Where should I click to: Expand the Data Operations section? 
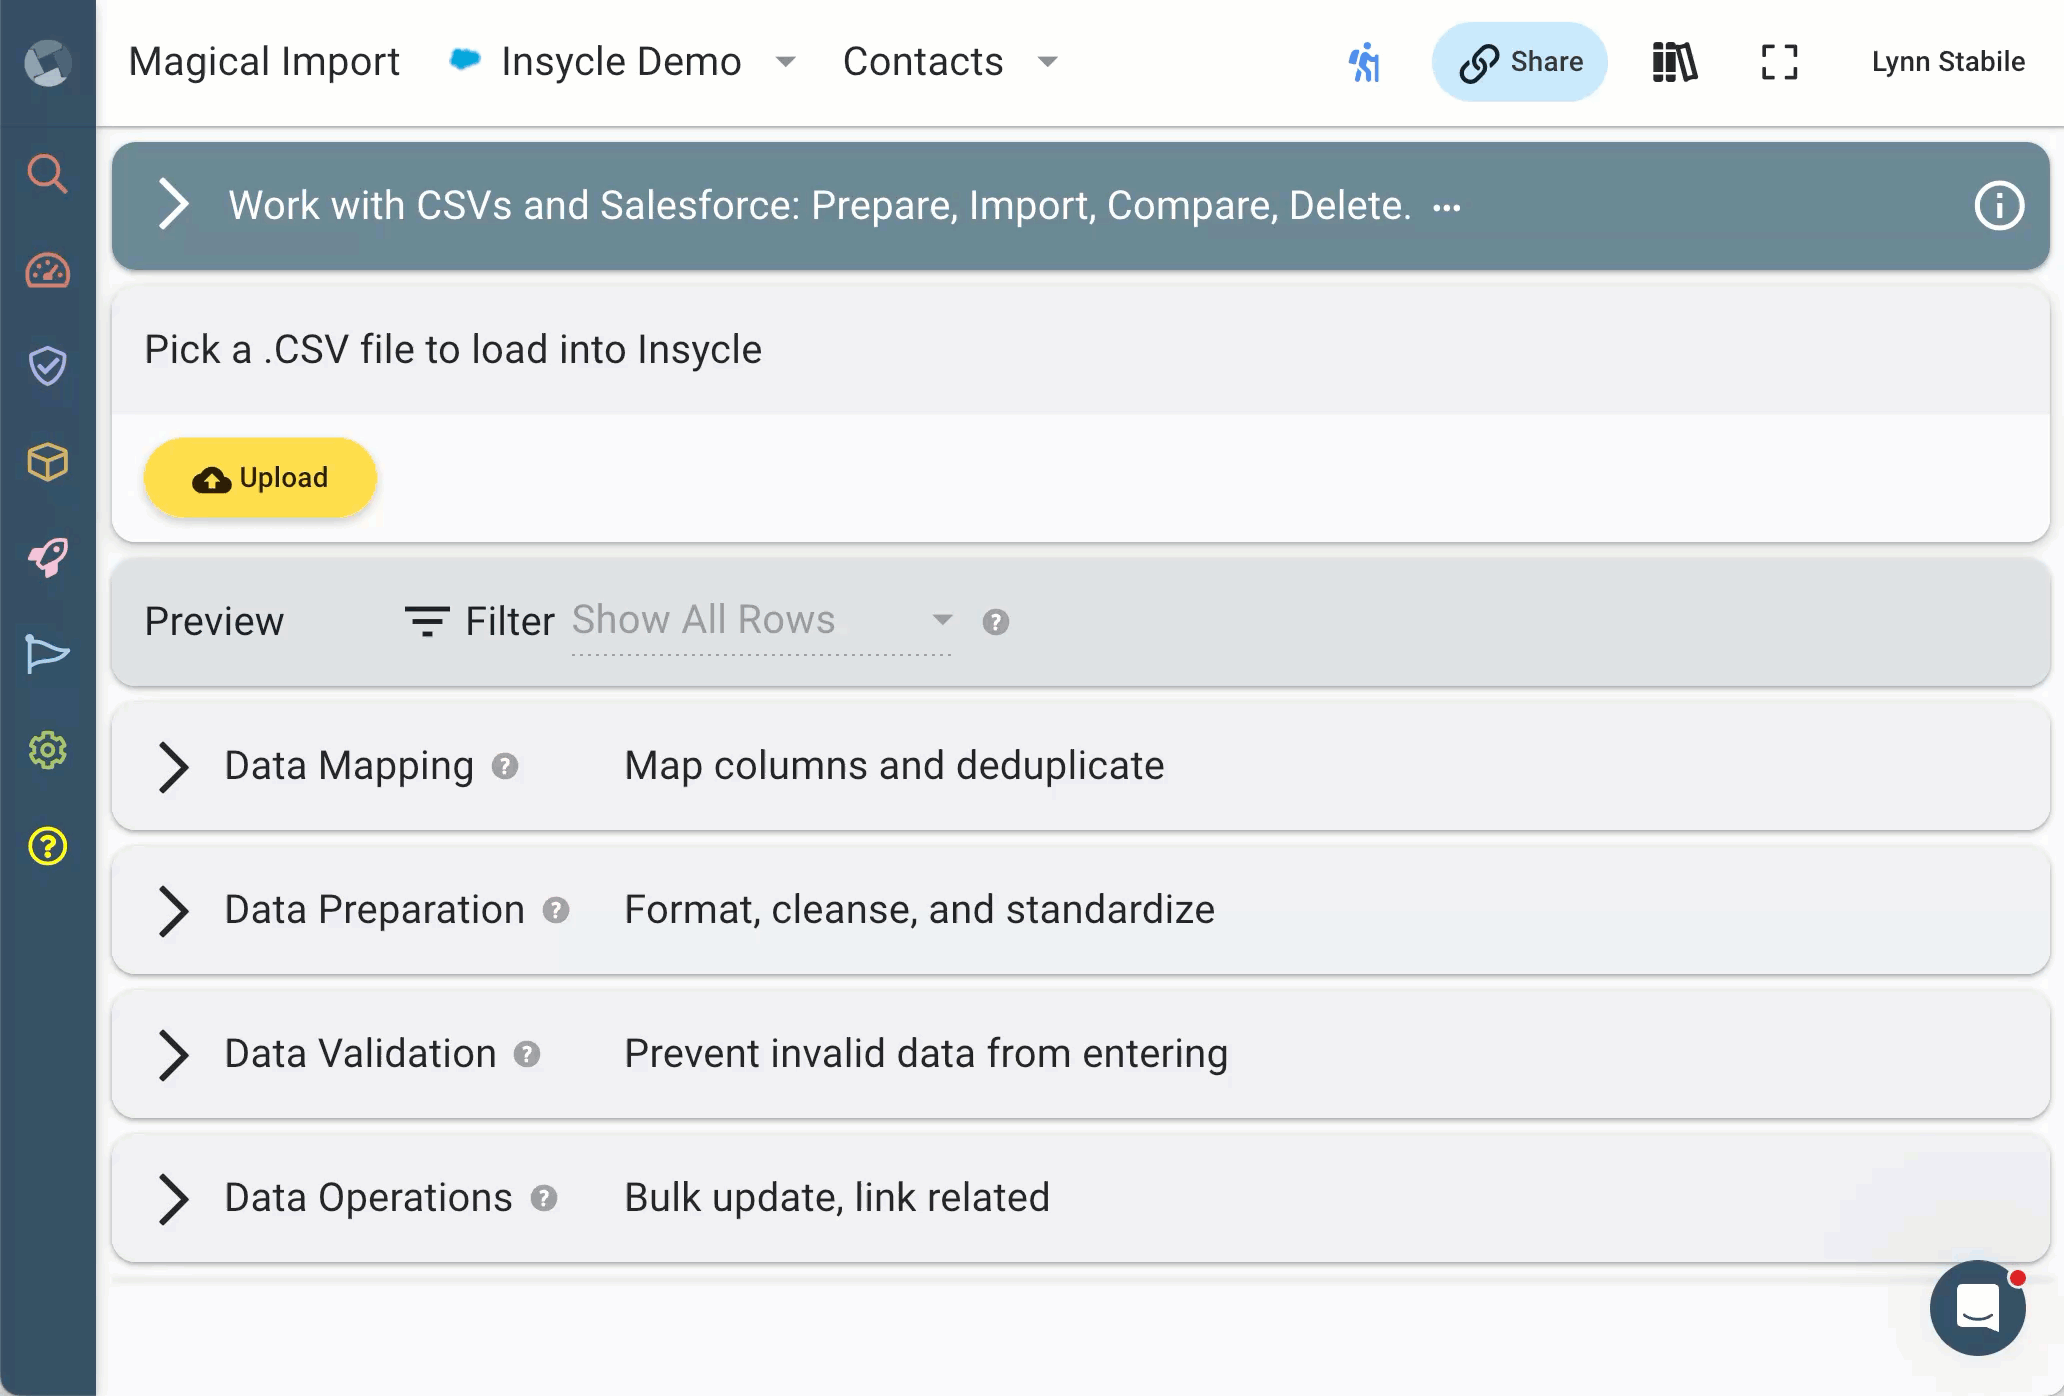(x=173, y=1199)
